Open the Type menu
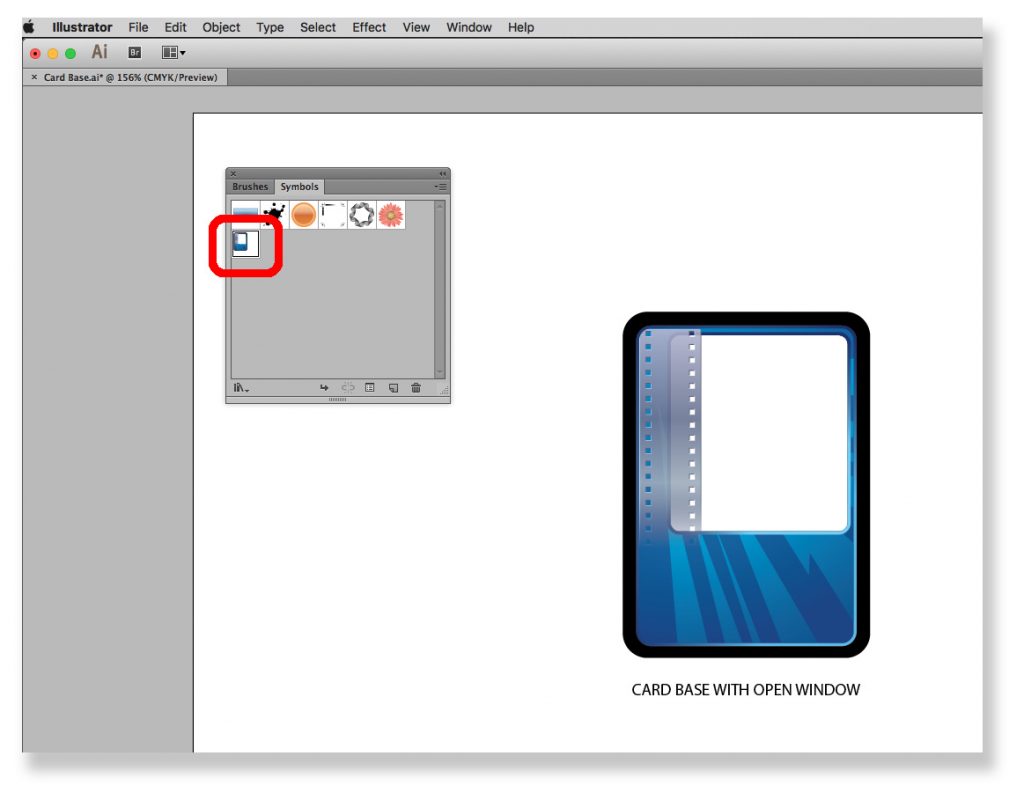 click(x=270, y=27)
